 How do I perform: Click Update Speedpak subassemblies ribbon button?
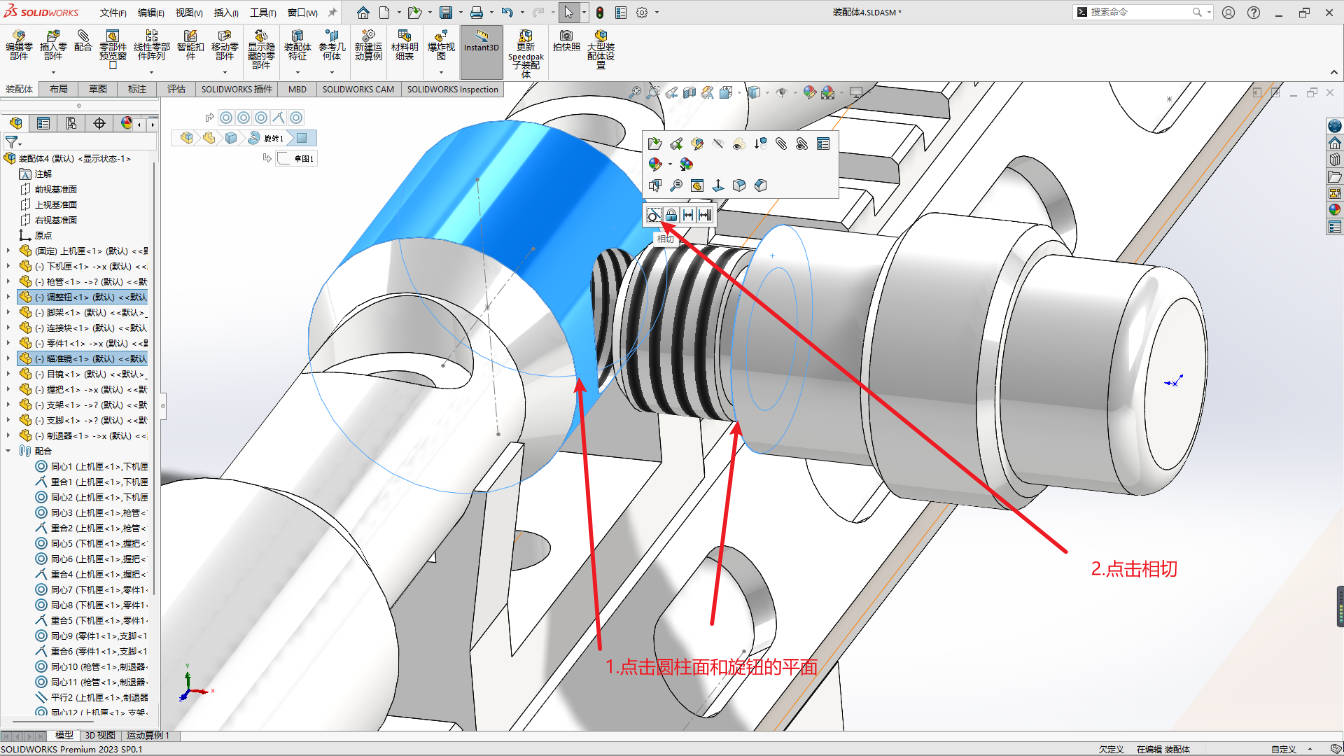click(526, 54)
